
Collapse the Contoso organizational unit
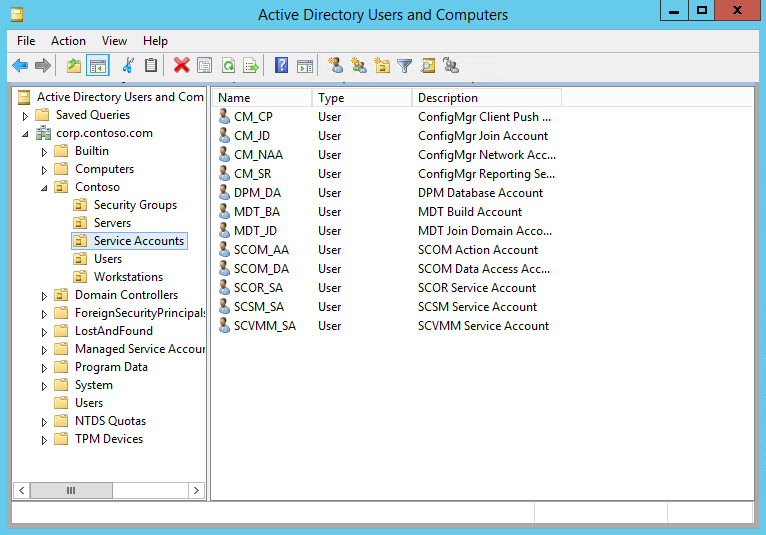(x=44, y=188)
